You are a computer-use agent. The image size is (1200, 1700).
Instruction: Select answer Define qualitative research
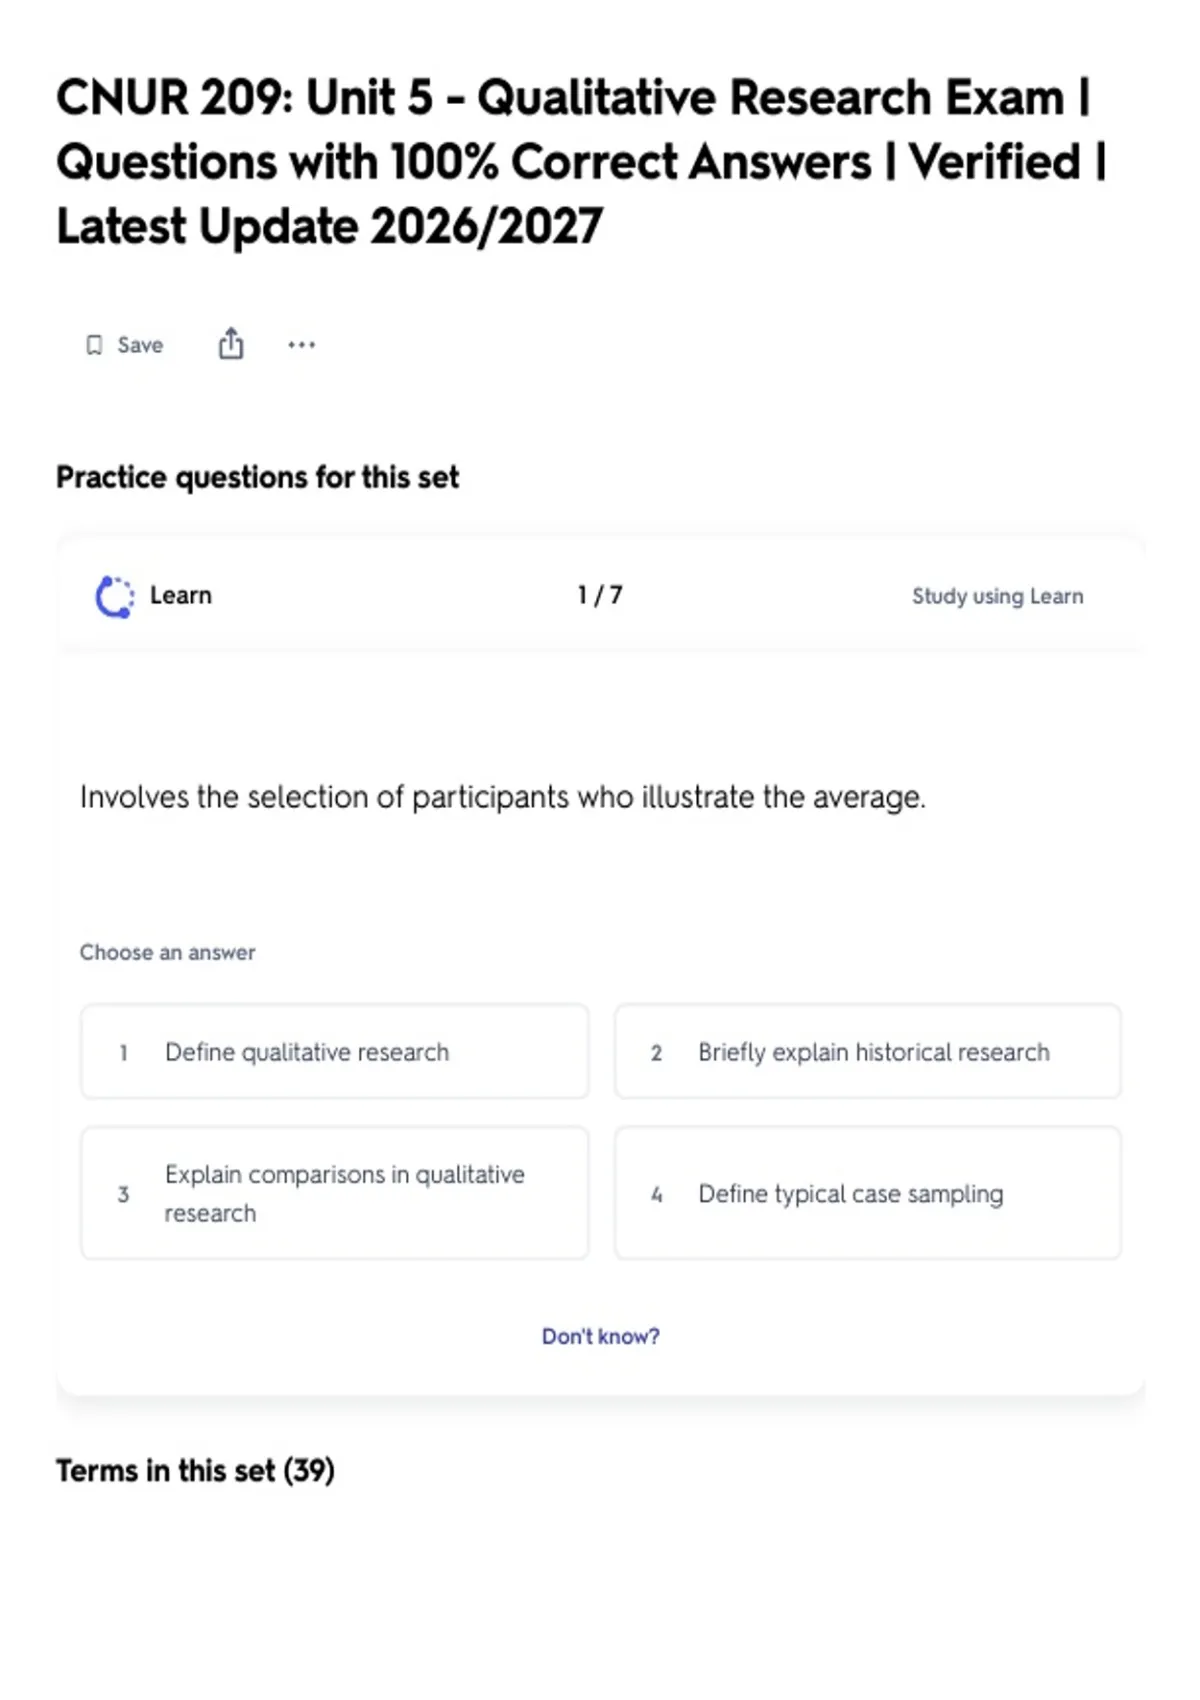click(x=335, y=1052)
